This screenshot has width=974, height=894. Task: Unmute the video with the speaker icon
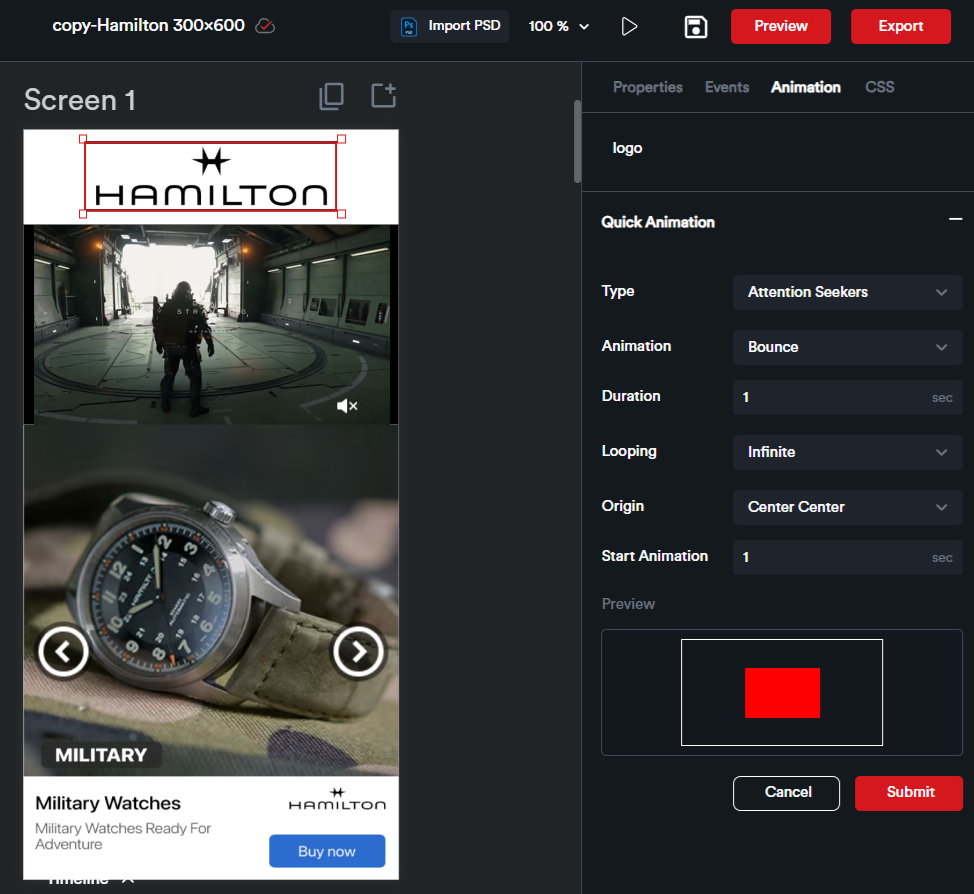347,406
